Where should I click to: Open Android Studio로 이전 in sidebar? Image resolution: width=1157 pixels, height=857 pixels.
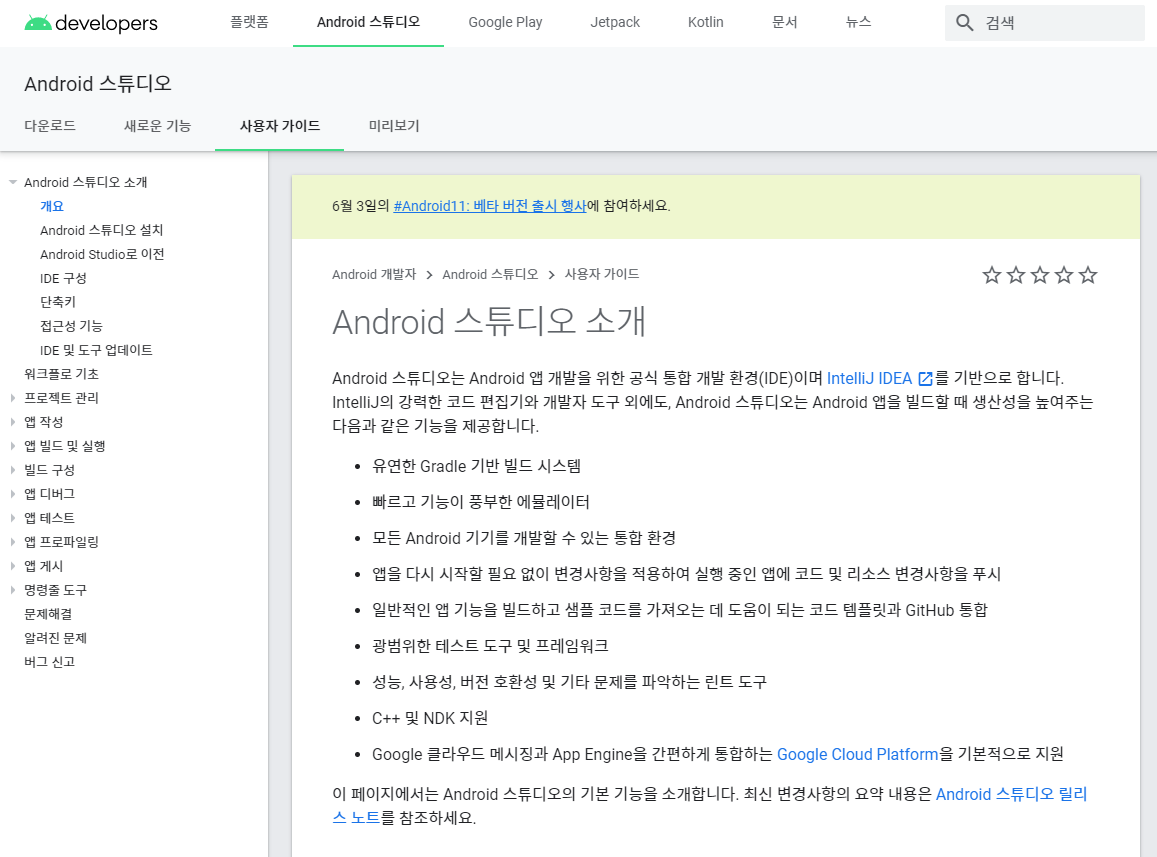coord(102,254)
